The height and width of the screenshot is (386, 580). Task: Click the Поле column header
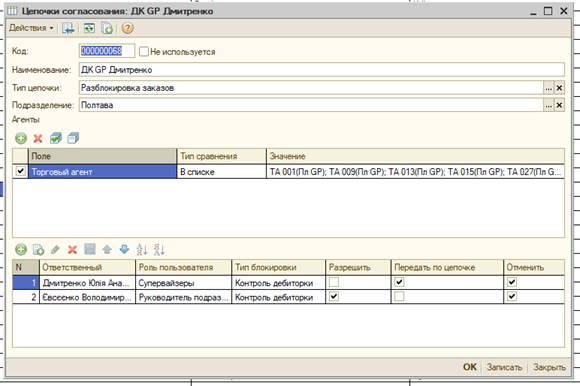click(x=102, y=156)
